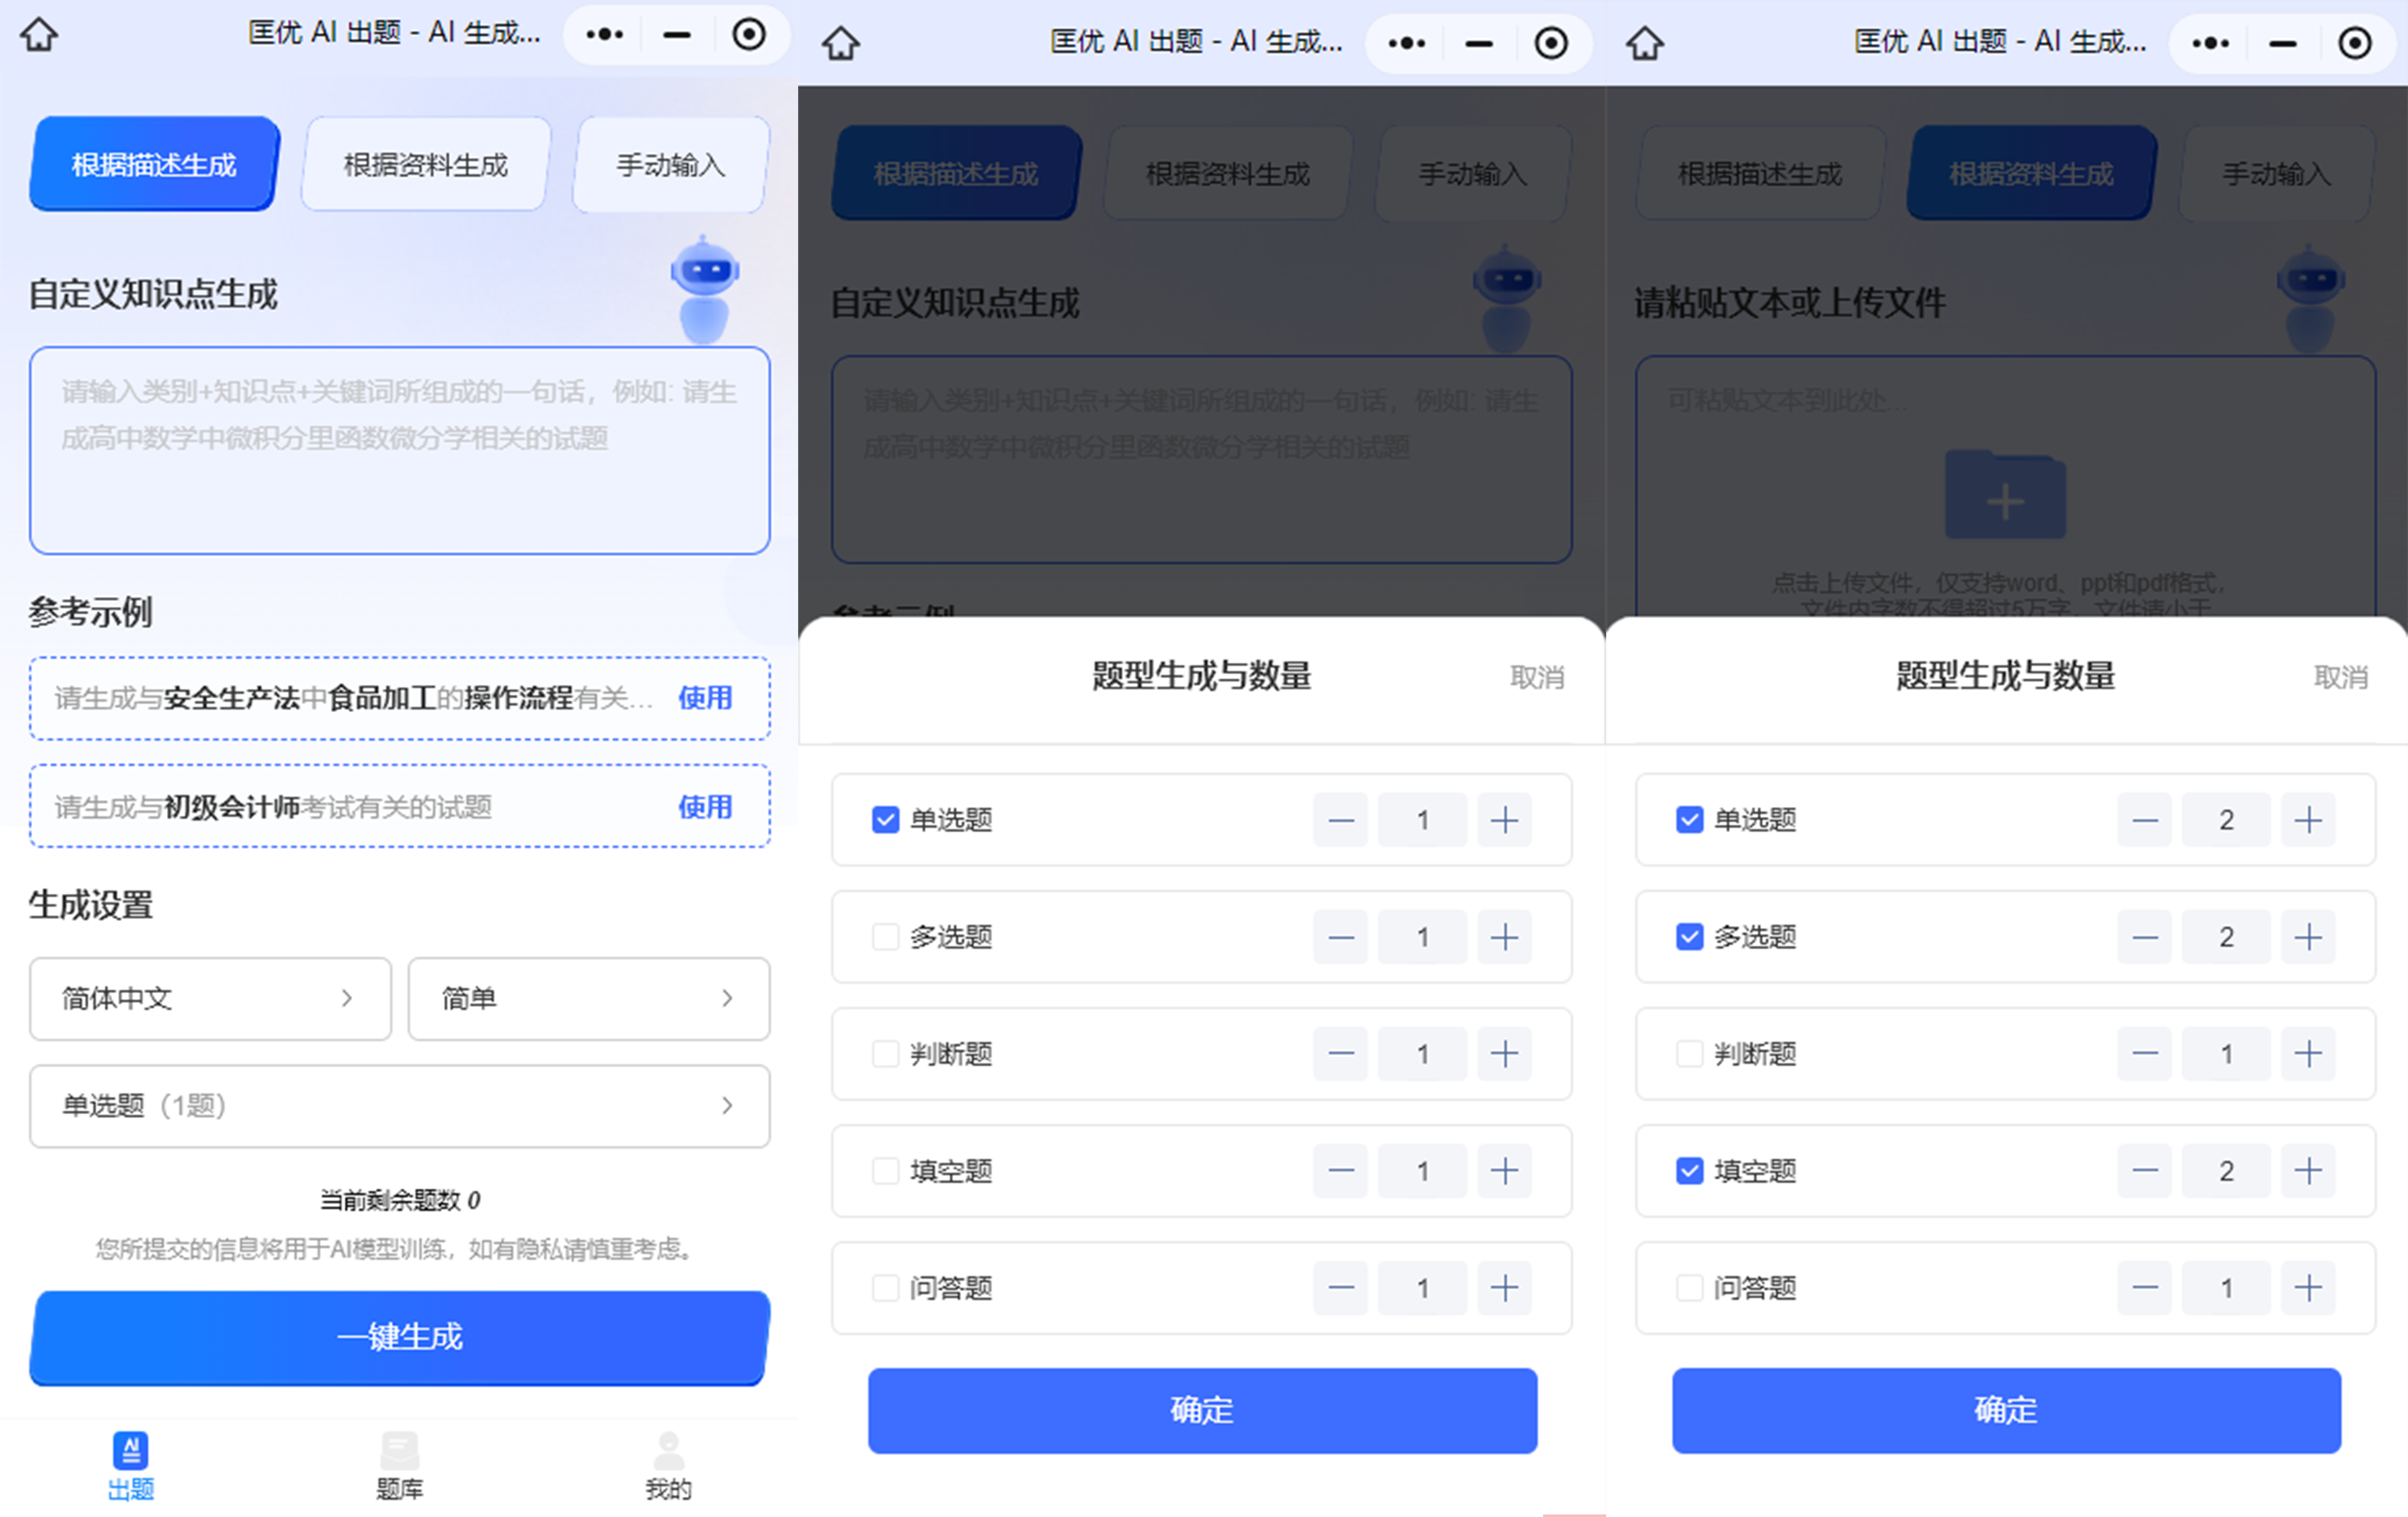Confirm with 确定 in middle panel
The image size is (2408, 1517).
1202,1411
